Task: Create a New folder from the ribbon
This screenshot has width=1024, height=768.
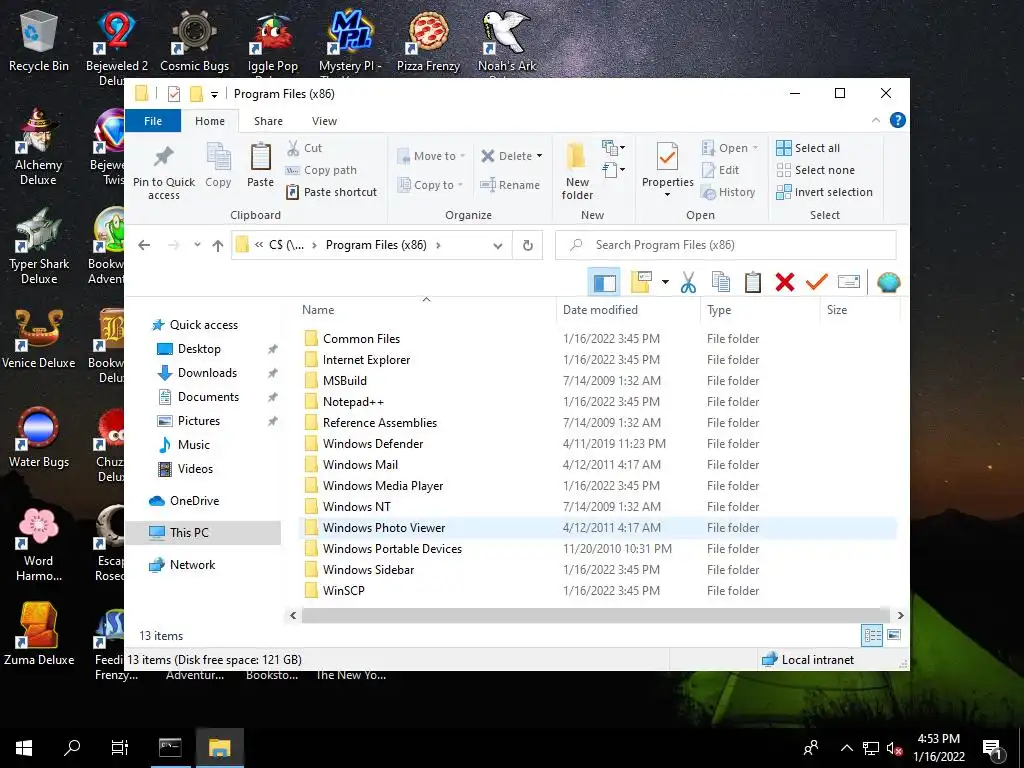Action: (577, 171)
